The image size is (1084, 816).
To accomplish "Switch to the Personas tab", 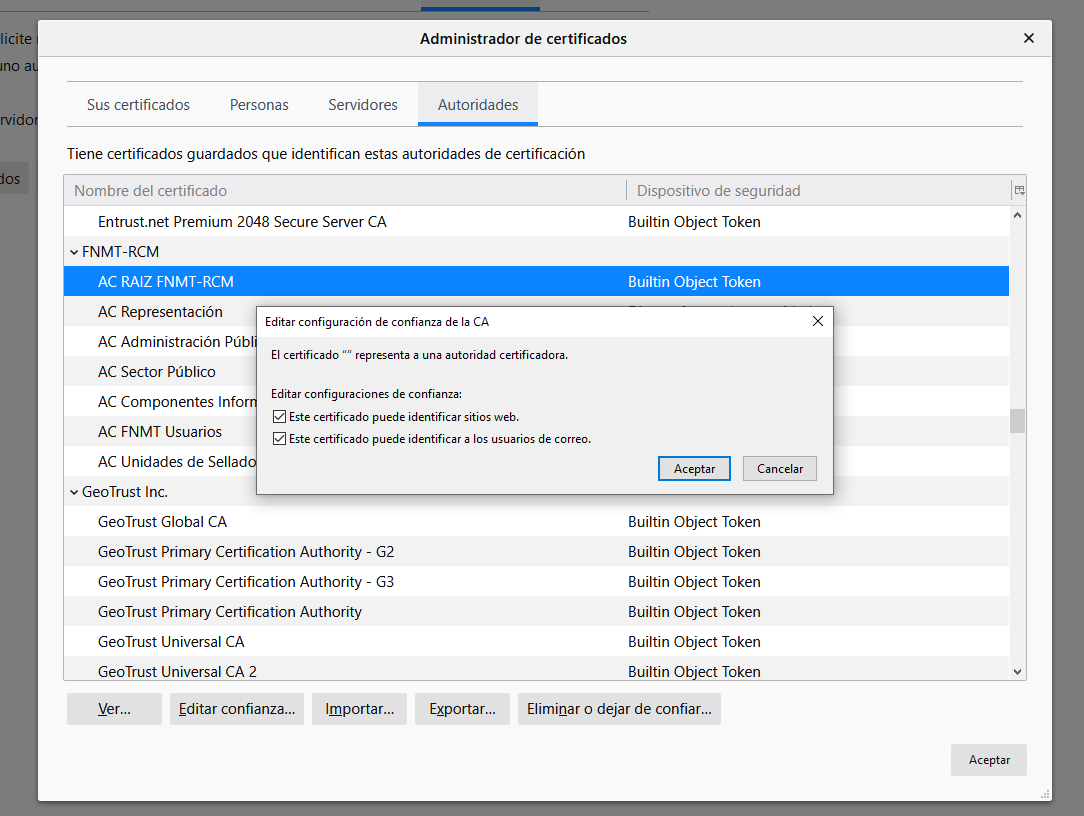I will (x=259, y=104).
